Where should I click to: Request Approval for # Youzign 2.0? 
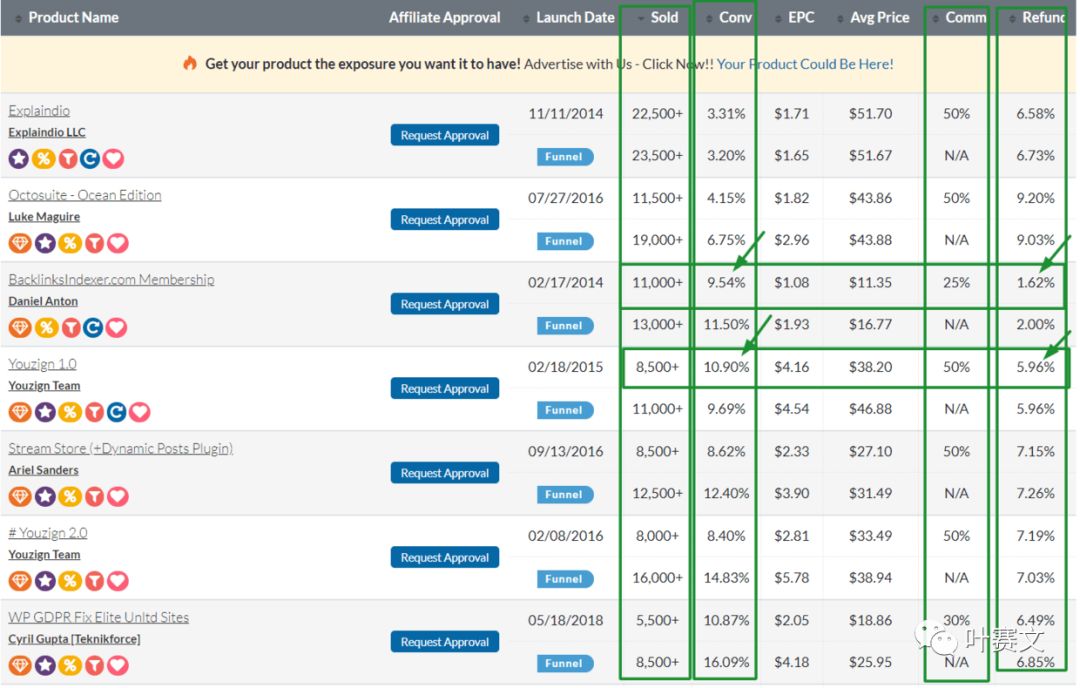pos(445,557)
